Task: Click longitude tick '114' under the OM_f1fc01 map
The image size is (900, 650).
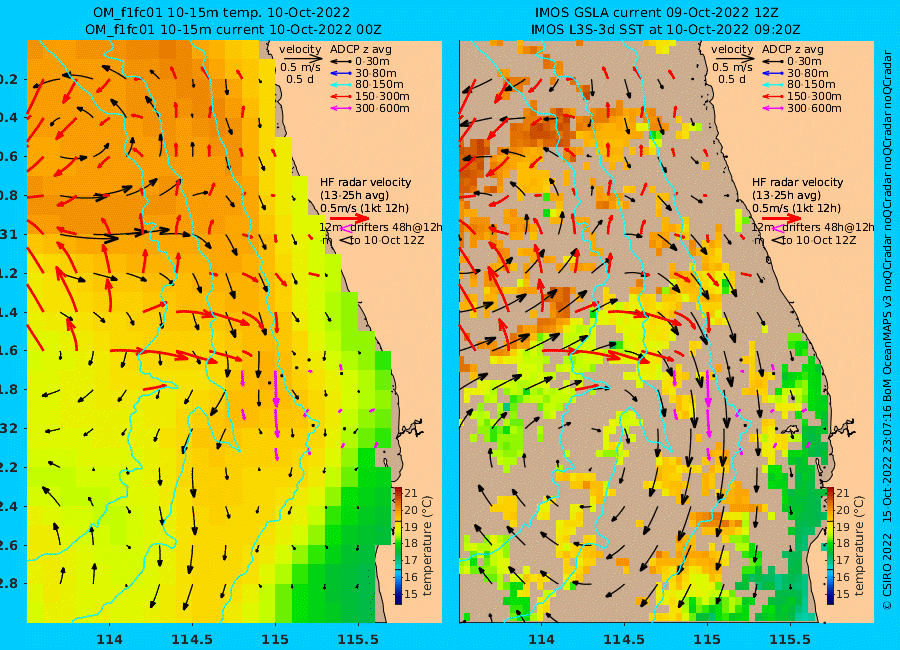Action: [x=110, y=639]
